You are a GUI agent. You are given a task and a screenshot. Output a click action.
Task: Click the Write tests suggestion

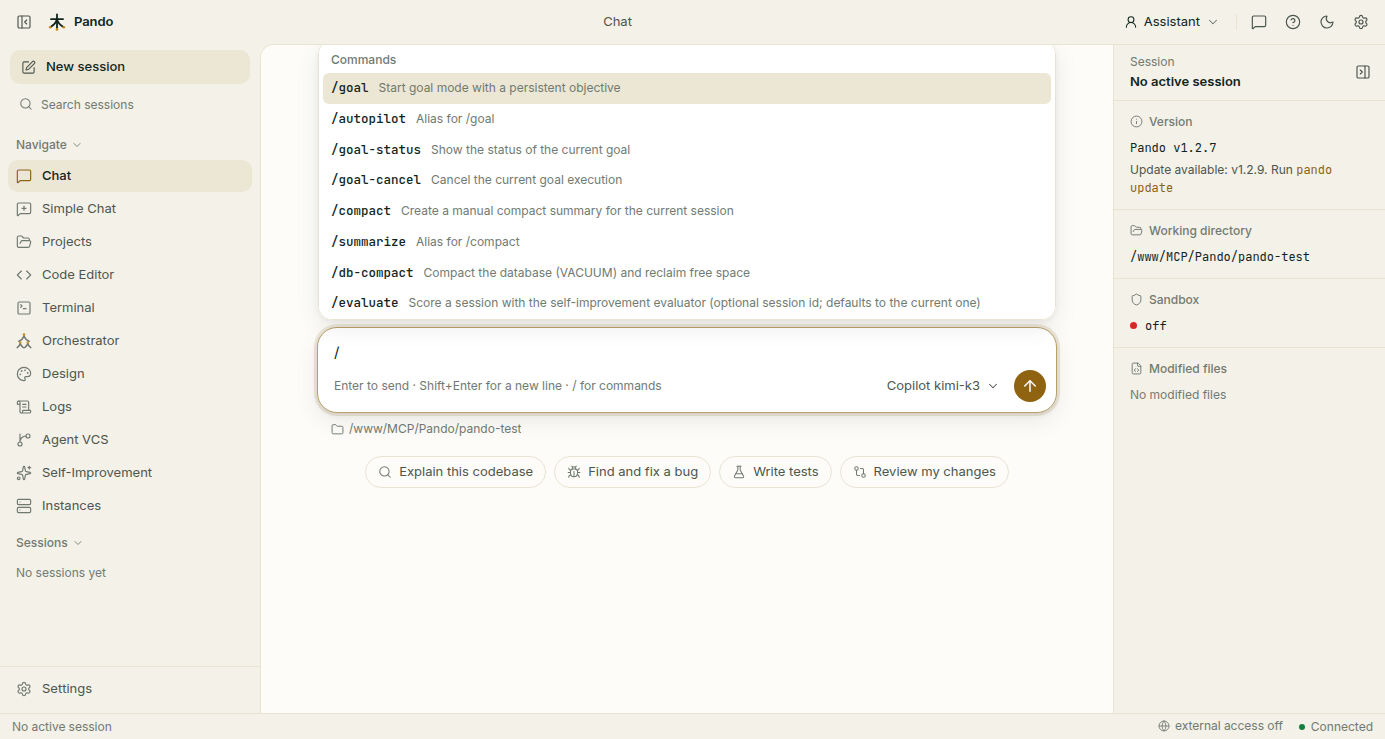(775, 472)
